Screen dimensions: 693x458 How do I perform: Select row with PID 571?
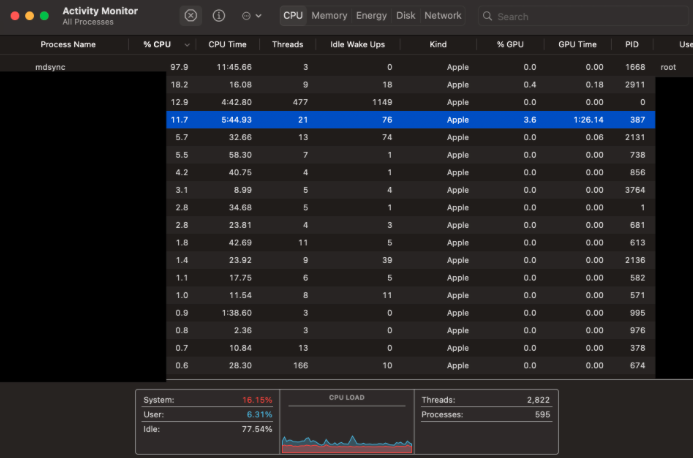point(411,295)
